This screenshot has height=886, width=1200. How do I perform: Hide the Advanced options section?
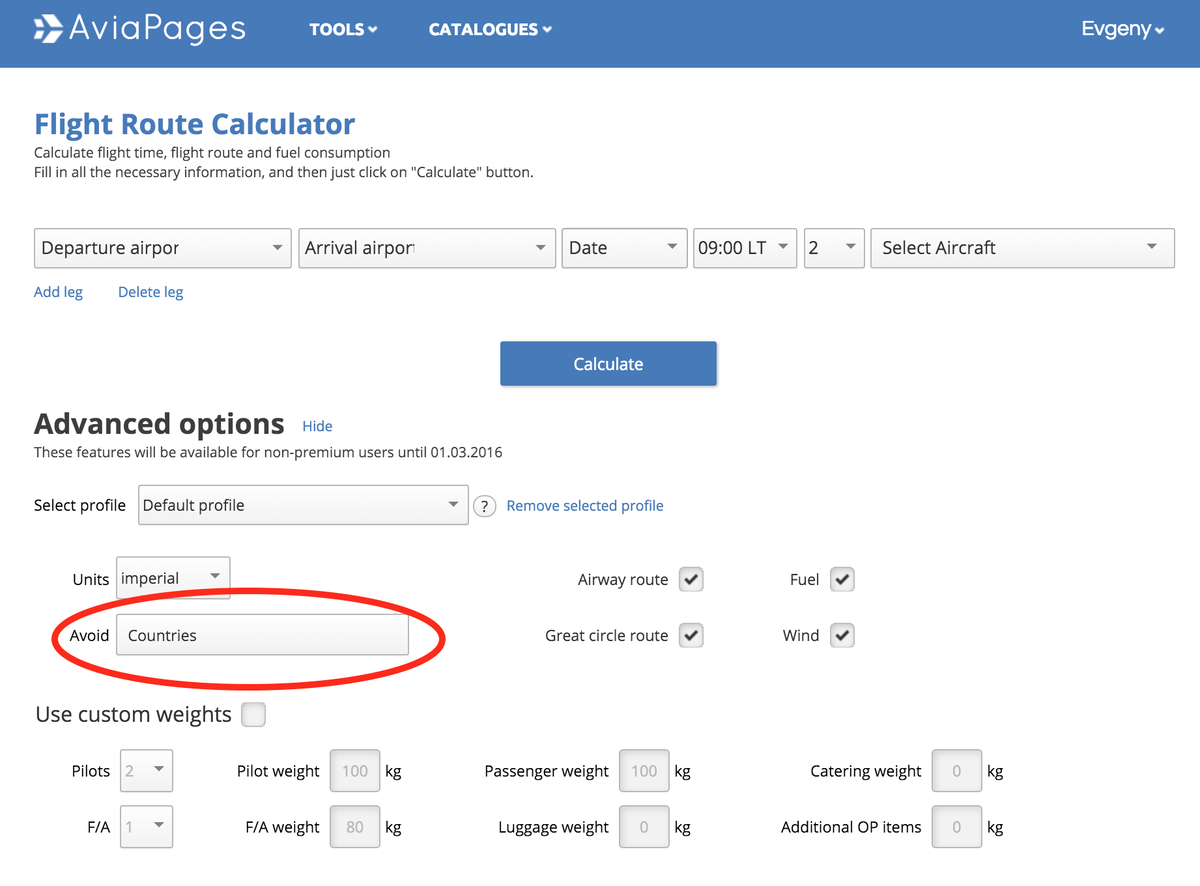click(x=317, y=426)
